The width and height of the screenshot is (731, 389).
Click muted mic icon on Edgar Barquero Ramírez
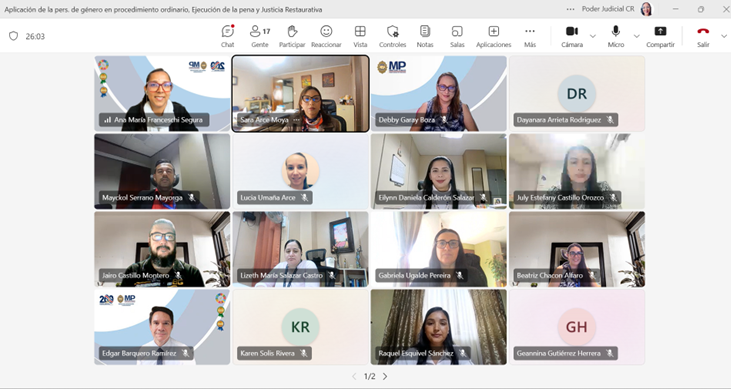click(x=186, y=354)
